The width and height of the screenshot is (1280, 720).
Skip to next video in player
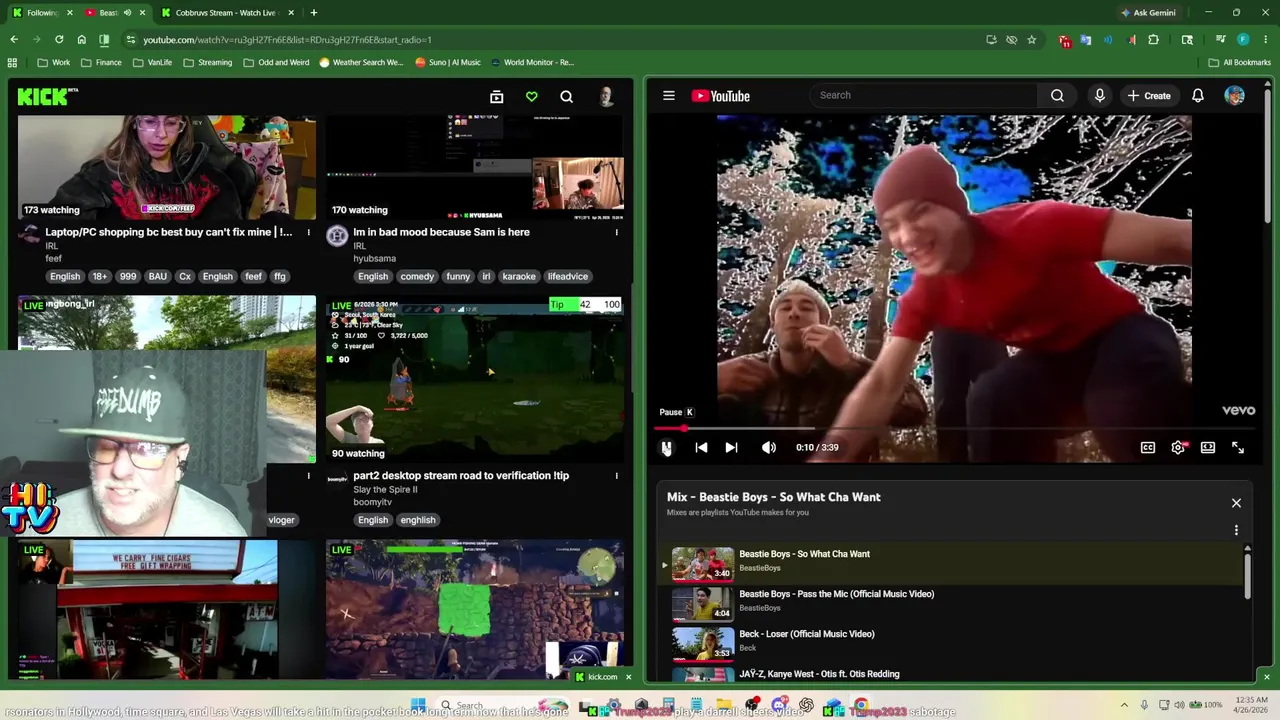coord(731,448)
